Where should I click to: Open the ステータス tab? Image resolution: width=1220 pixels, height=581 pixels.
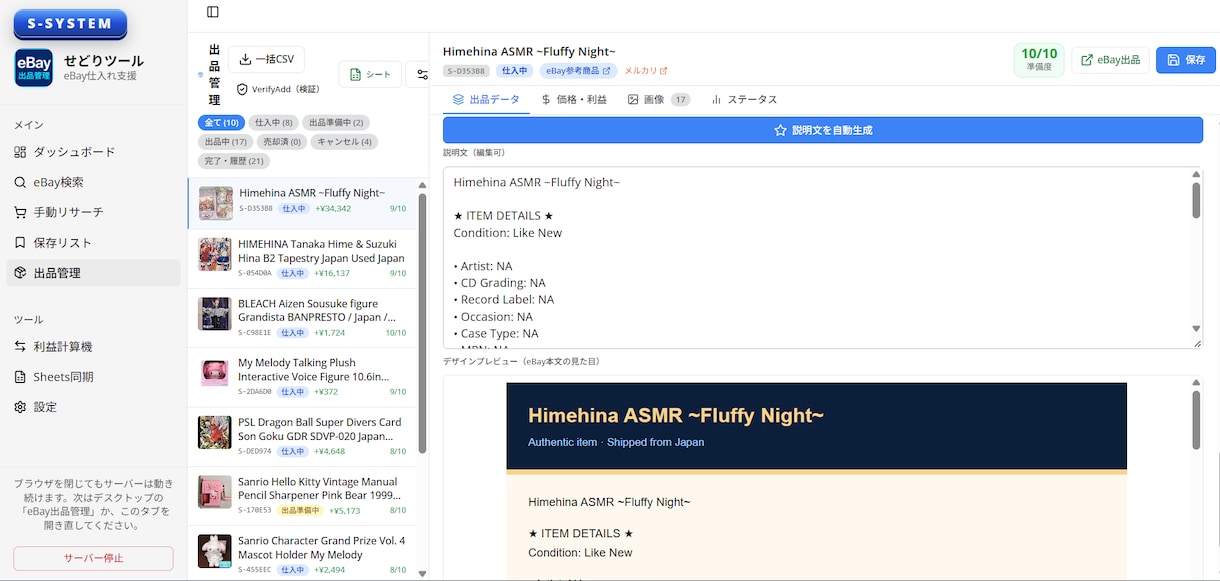tap(744, 100)
